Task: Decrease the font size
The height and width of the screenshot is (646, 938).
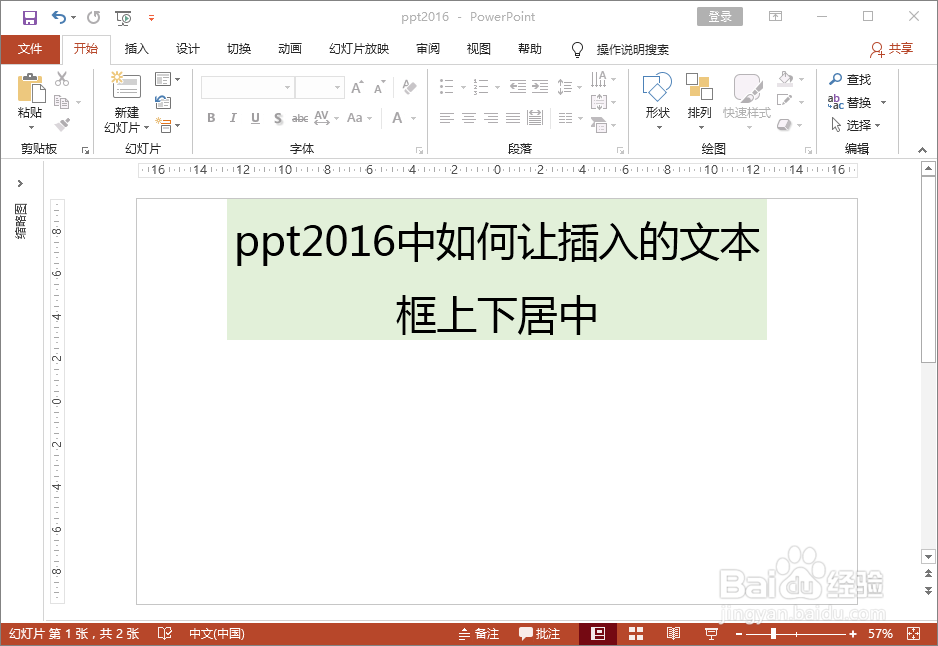Action: point(379,87)
